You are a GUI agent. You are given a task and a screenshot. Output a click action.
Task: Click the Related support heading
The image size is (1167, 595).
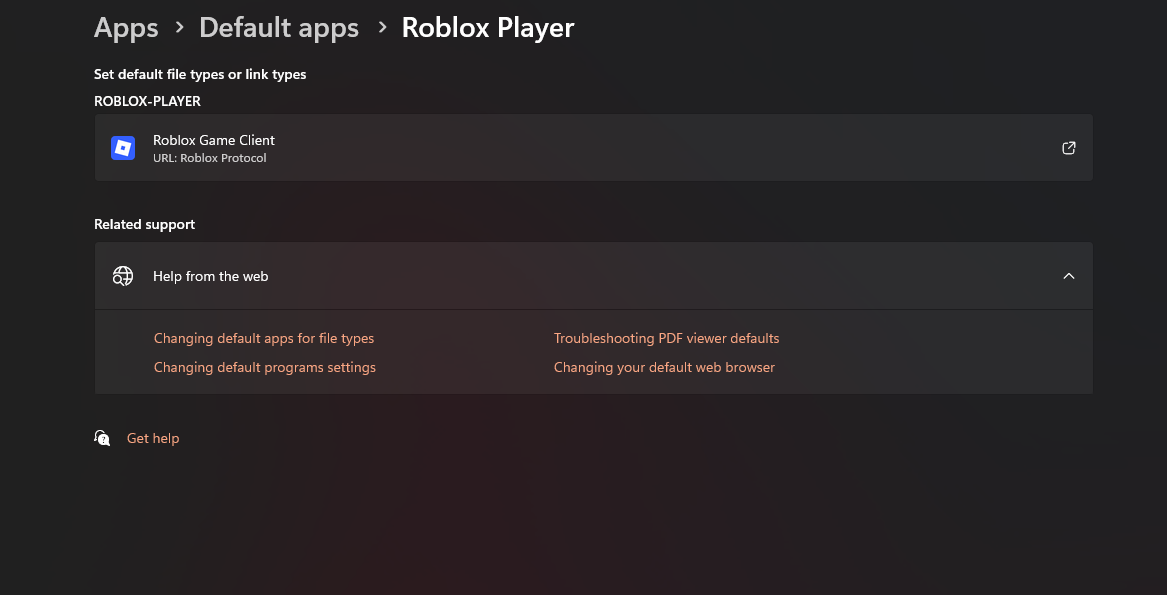pyautogui.click(x=144, y=224)
